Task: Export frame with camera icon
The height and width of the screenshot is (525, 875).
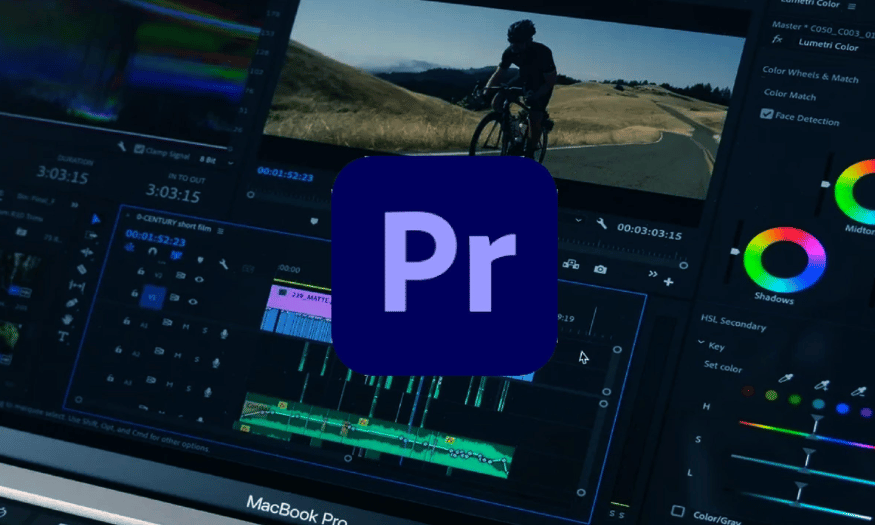Action: coord(600,269)
